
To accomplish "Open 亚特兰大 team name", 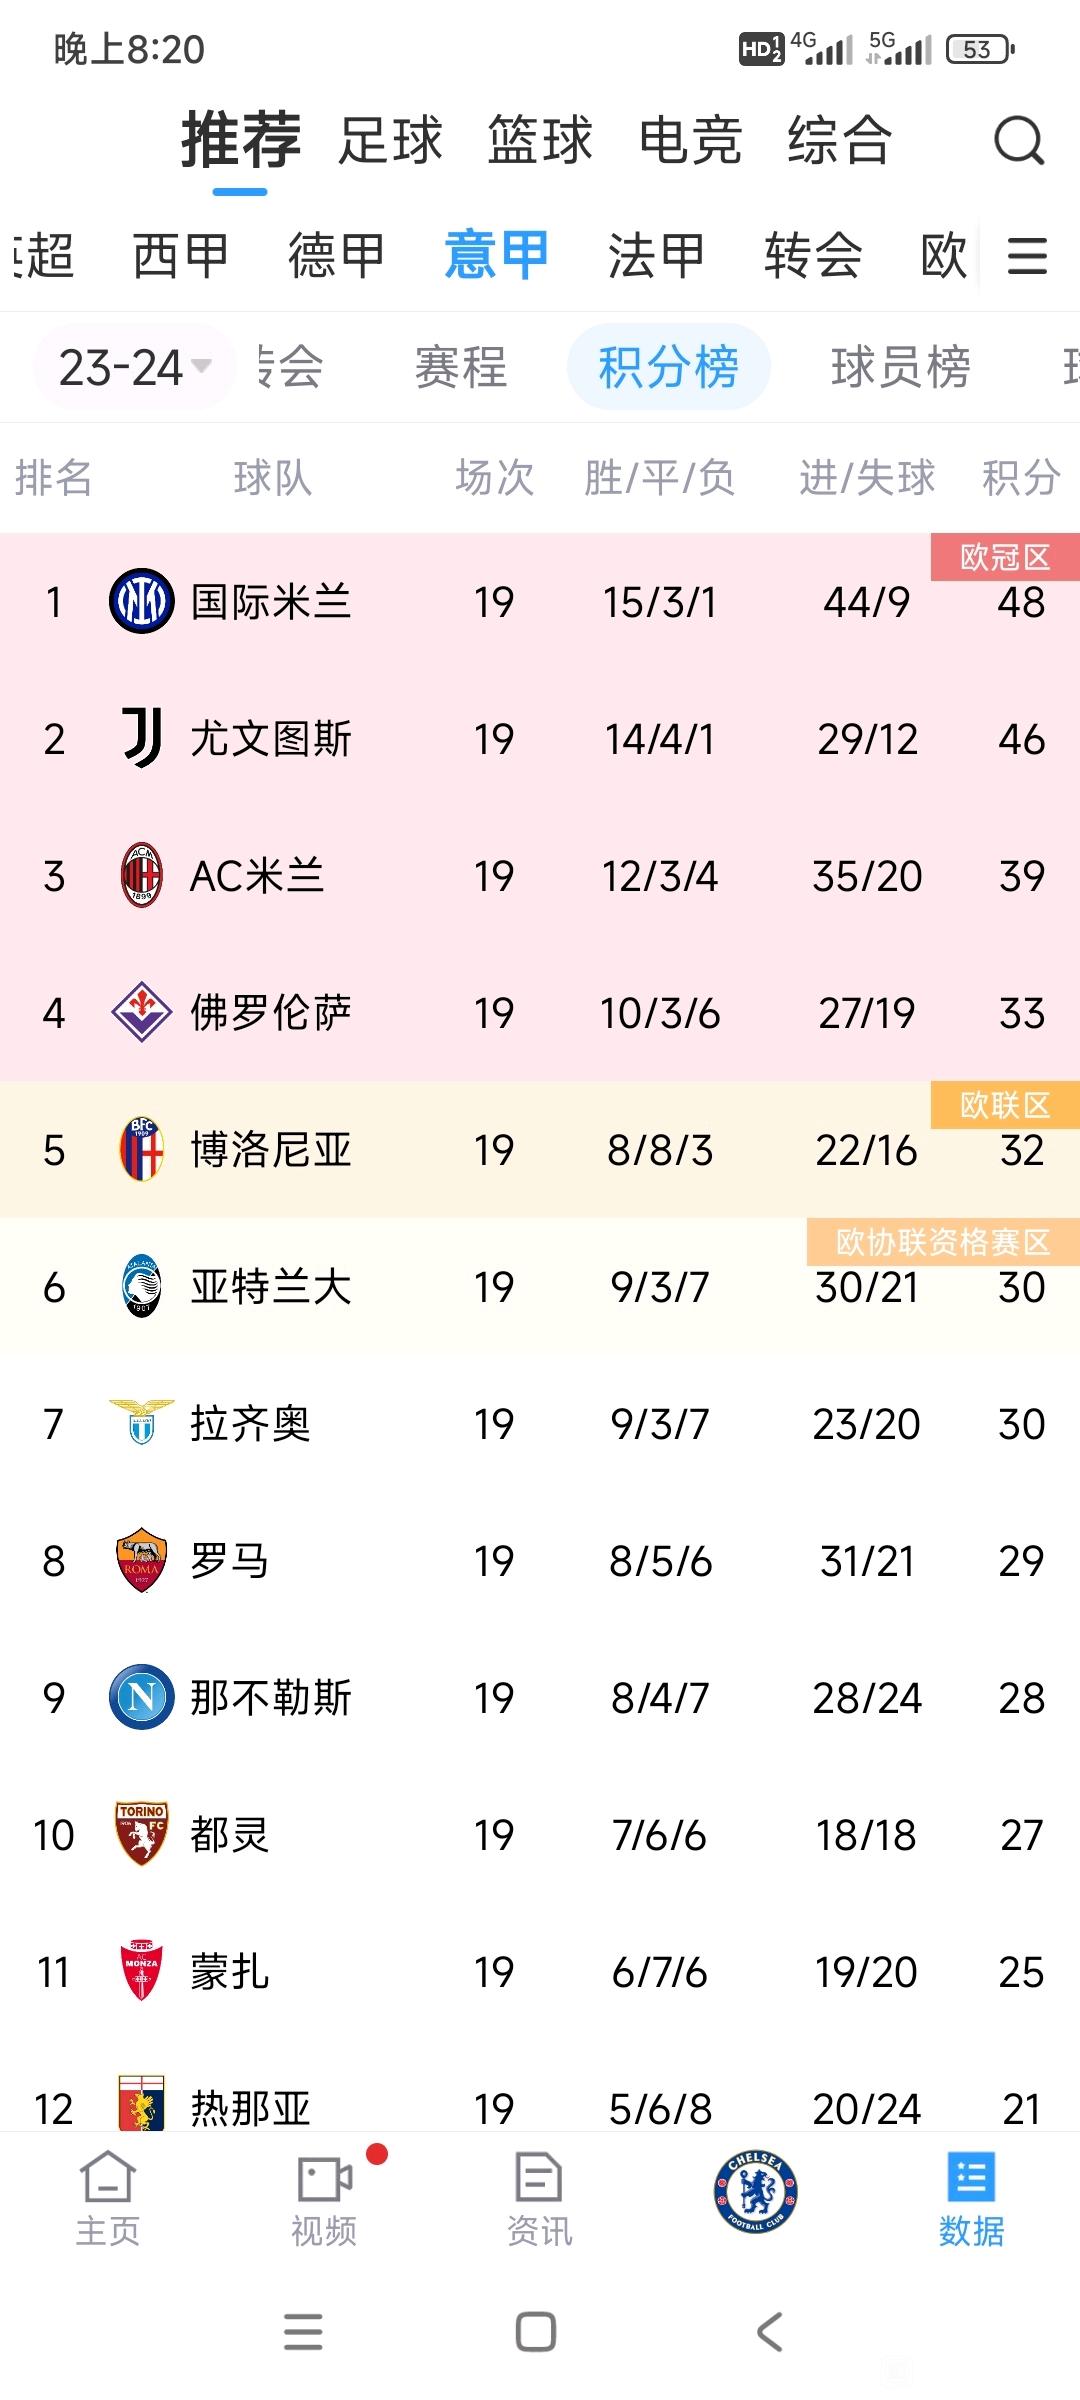I will 271,1286.
